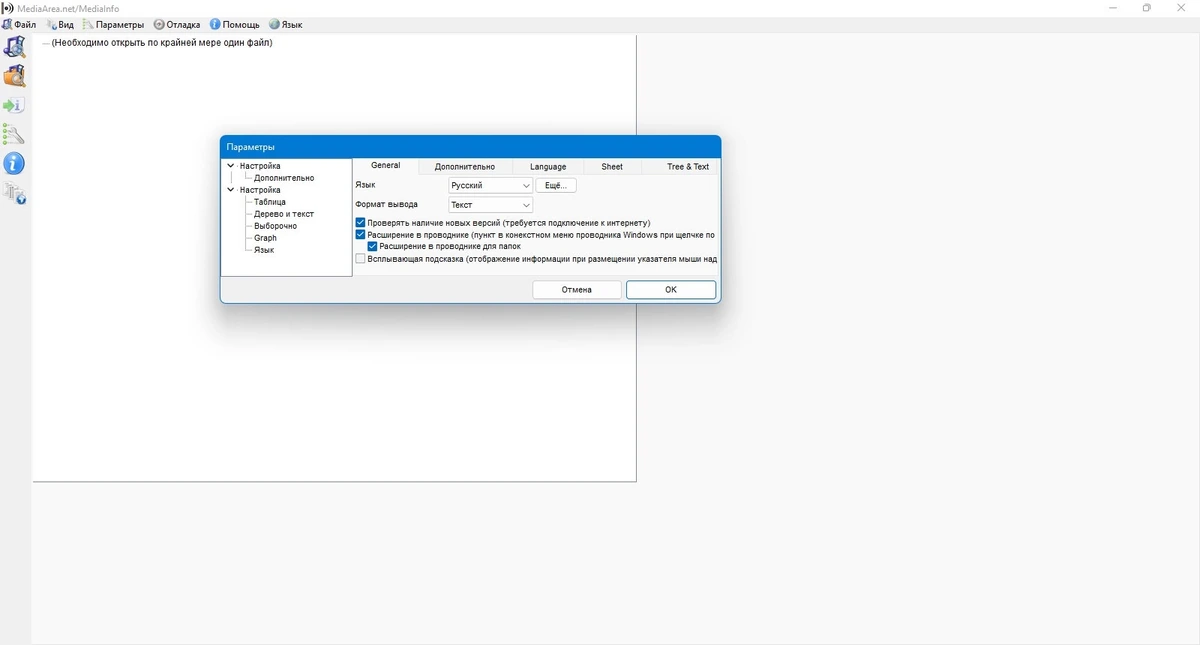Screen dimensions: 1200x645
Task: Click the bottom sidebar icon with small globe
Action: click(x=14, y=193)
